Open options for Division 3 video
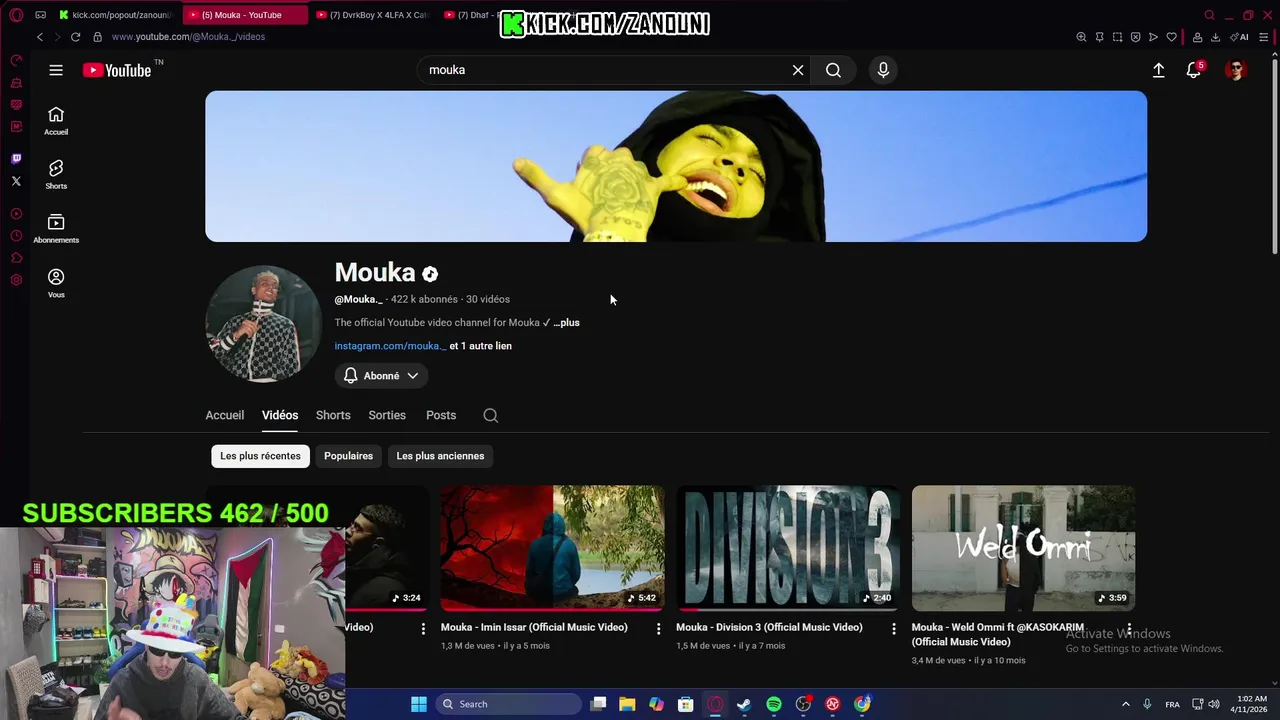Screen dimensions: 1280x720 (x=894, y=629)
